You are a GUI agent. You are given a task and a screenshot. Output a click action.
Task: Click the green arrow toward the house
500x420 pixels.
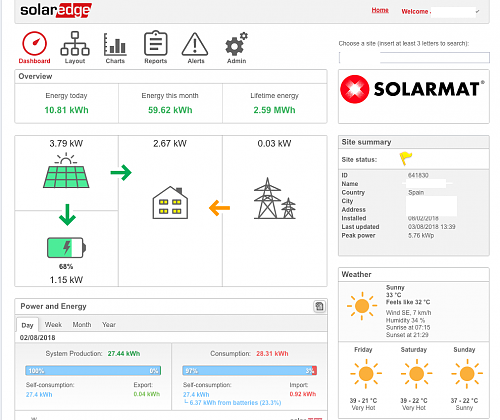[121, 173]
